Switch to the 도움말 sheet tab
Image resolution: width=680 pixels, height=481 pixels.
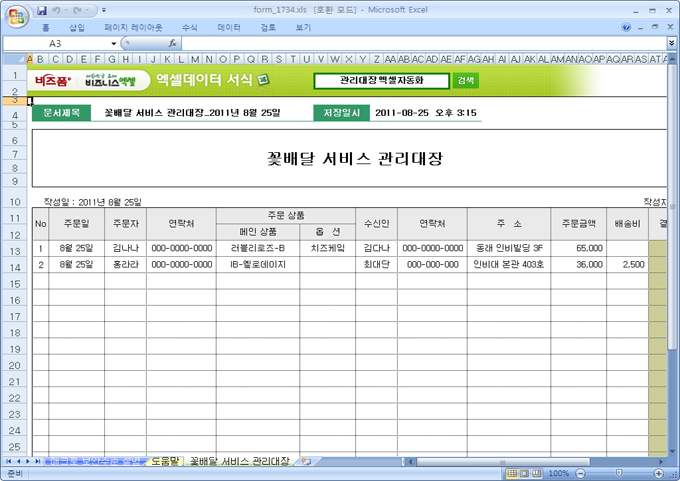[165, 462]
